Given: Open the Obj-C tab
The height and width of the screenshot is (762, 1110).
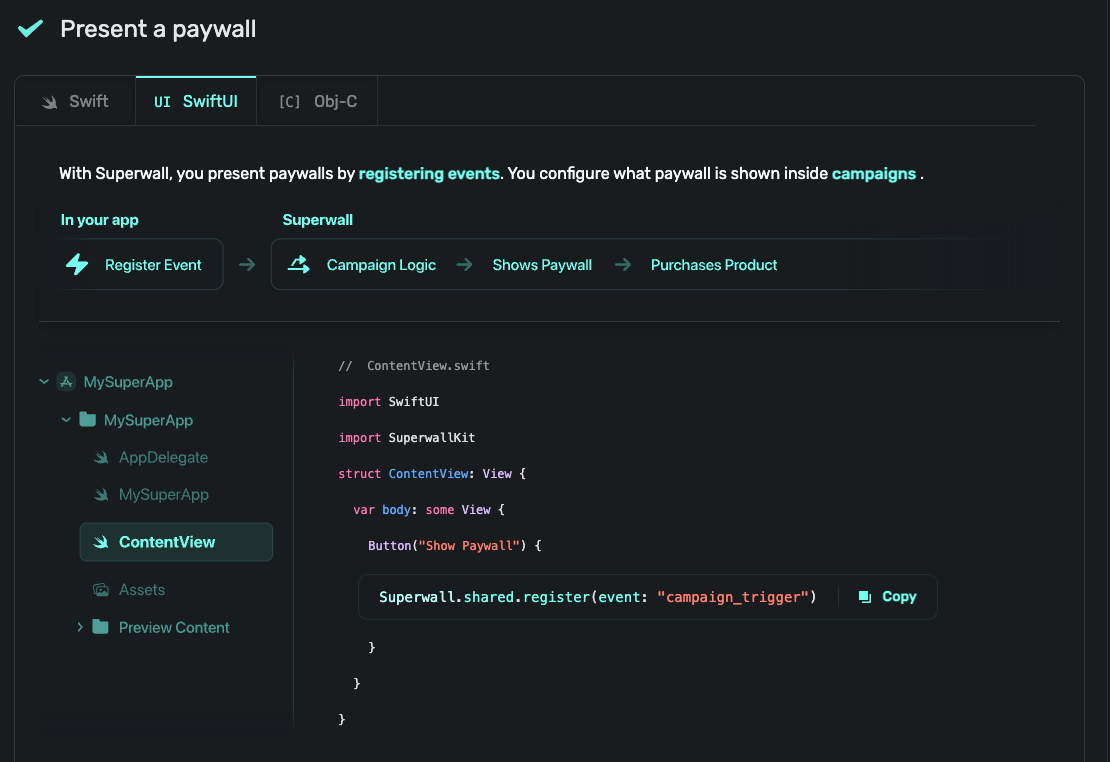Looking at the screenshot, I should tap(317, 101).
